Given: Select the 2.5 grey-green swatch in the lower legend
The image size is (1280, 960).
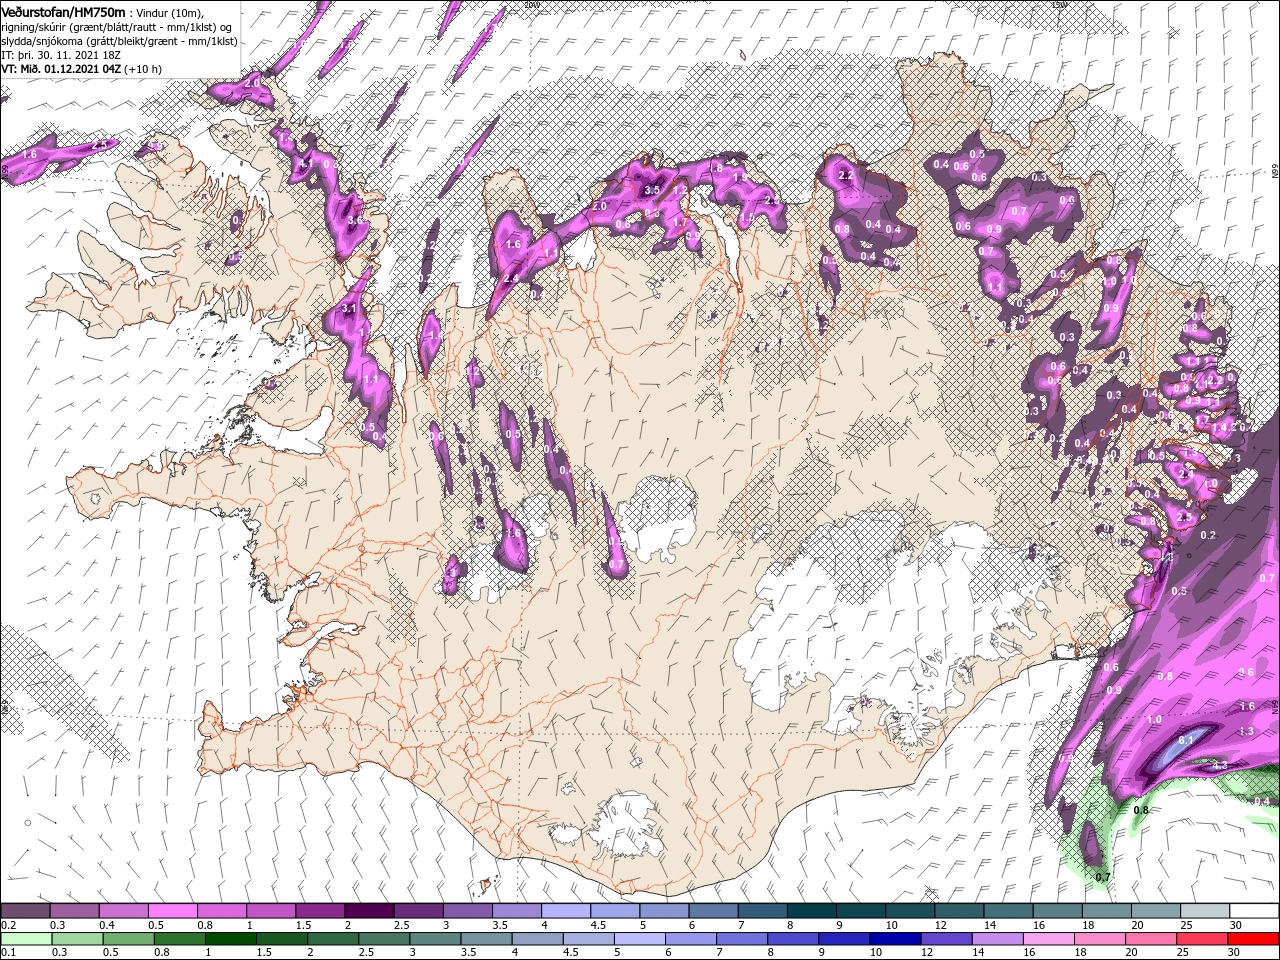Looking at the screenshot, I should click(x=383, y=938).
